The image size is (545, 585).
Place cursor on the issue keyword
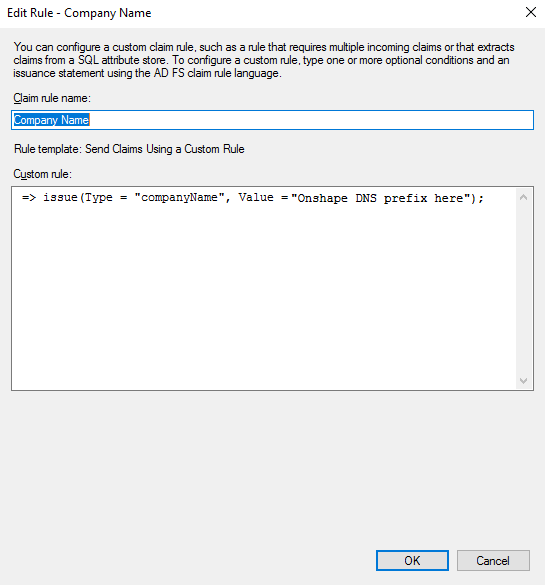[x=60, y=197]
